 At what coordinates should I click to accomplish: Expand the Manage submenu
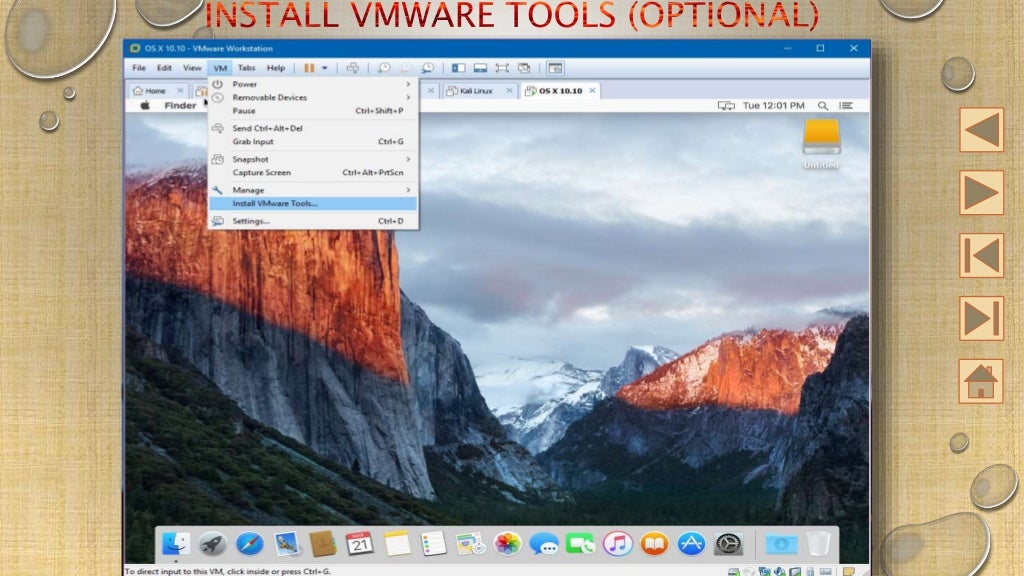313,190
